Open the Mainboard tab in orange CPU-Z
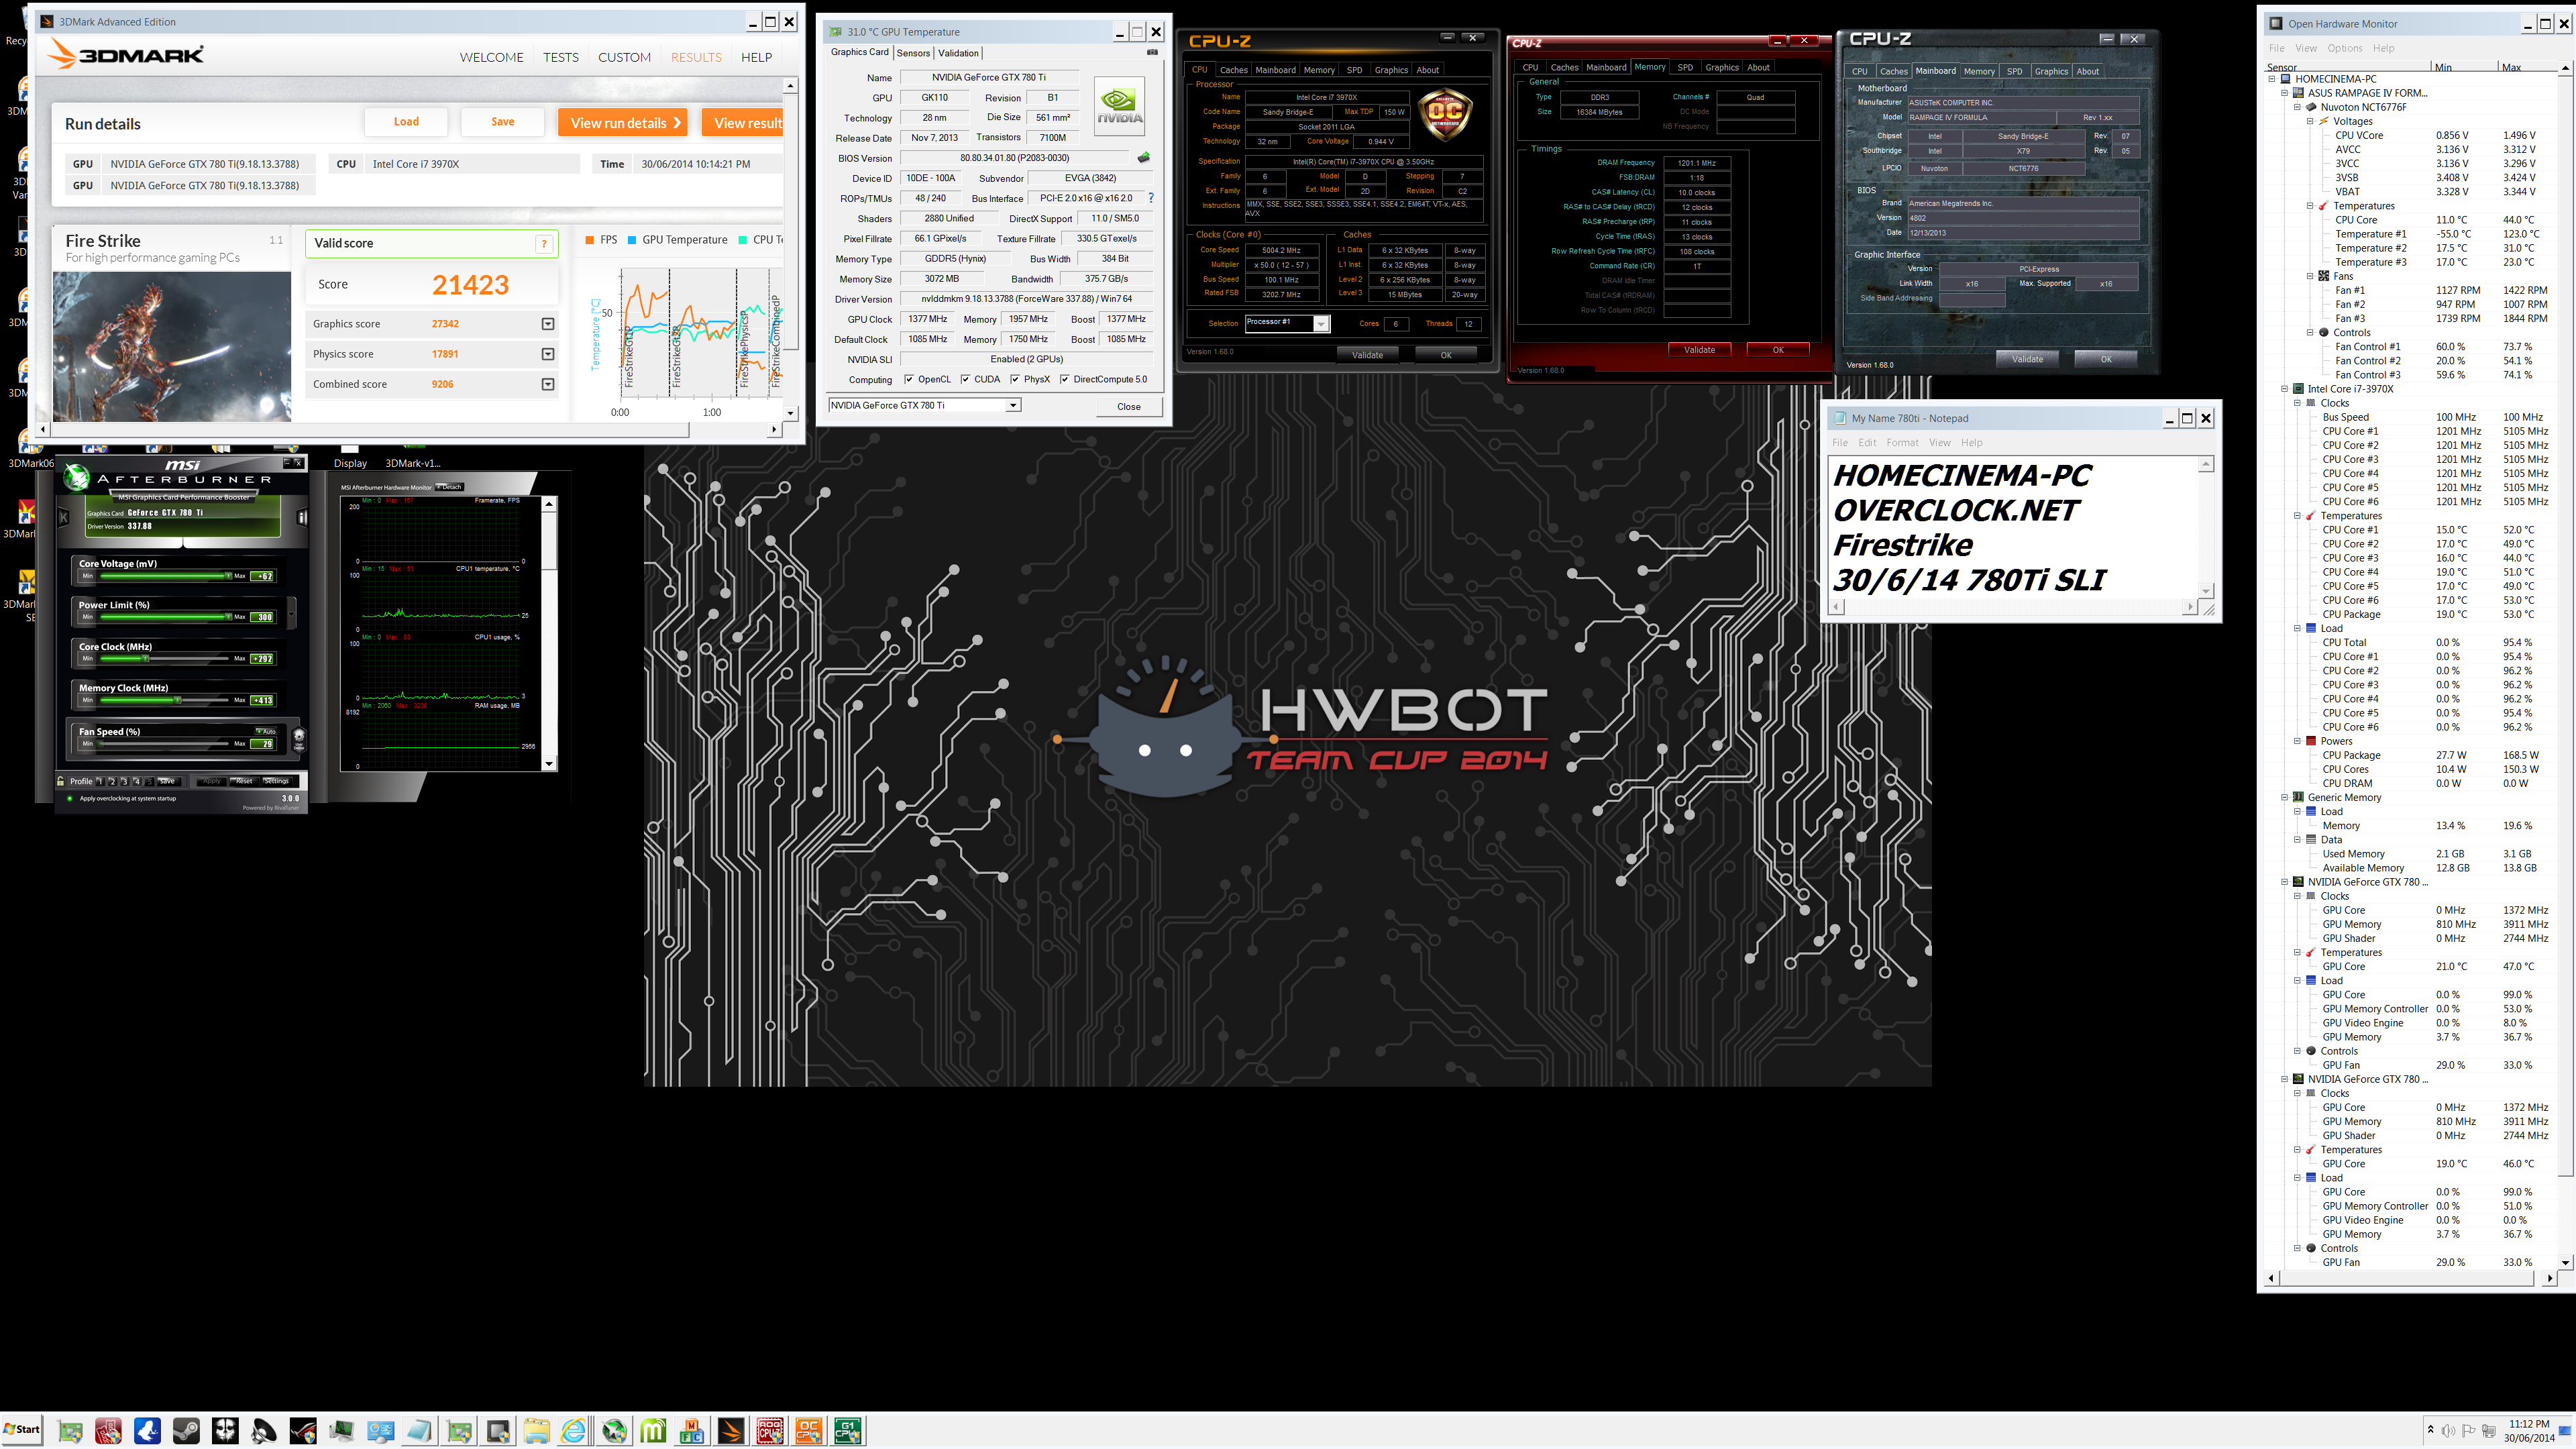The height and width of the screenshot is (1449, 2576). (x=1275, y=70)
